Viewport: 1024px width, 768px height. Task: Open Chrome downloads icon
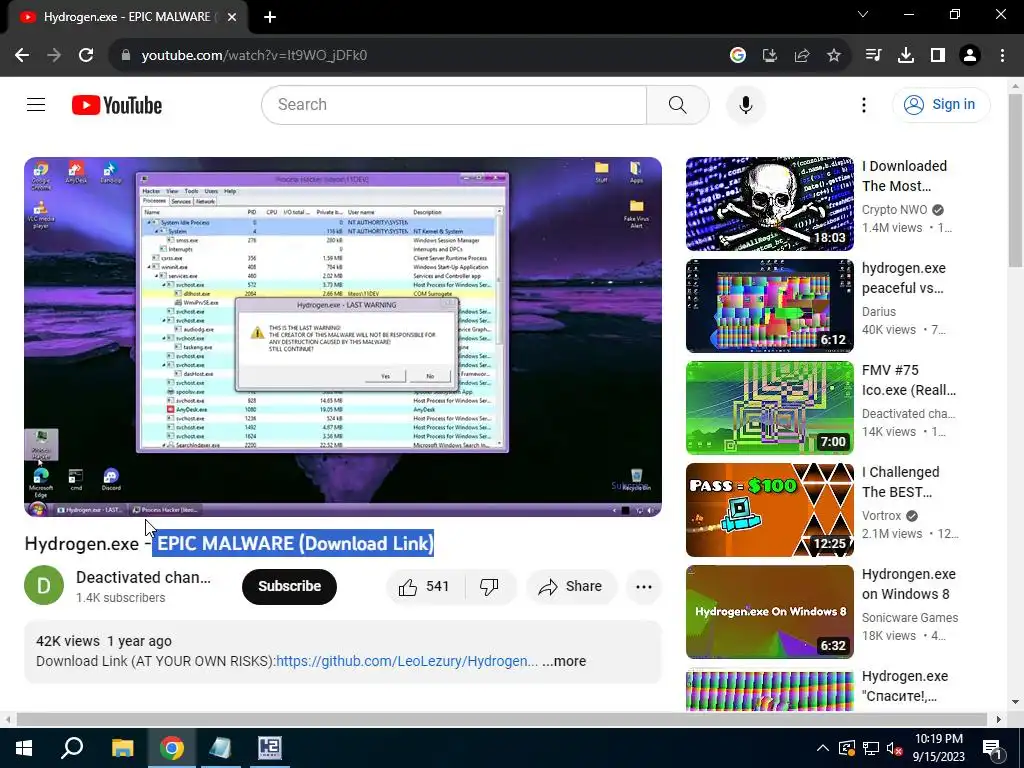click(x=906, y=56)
